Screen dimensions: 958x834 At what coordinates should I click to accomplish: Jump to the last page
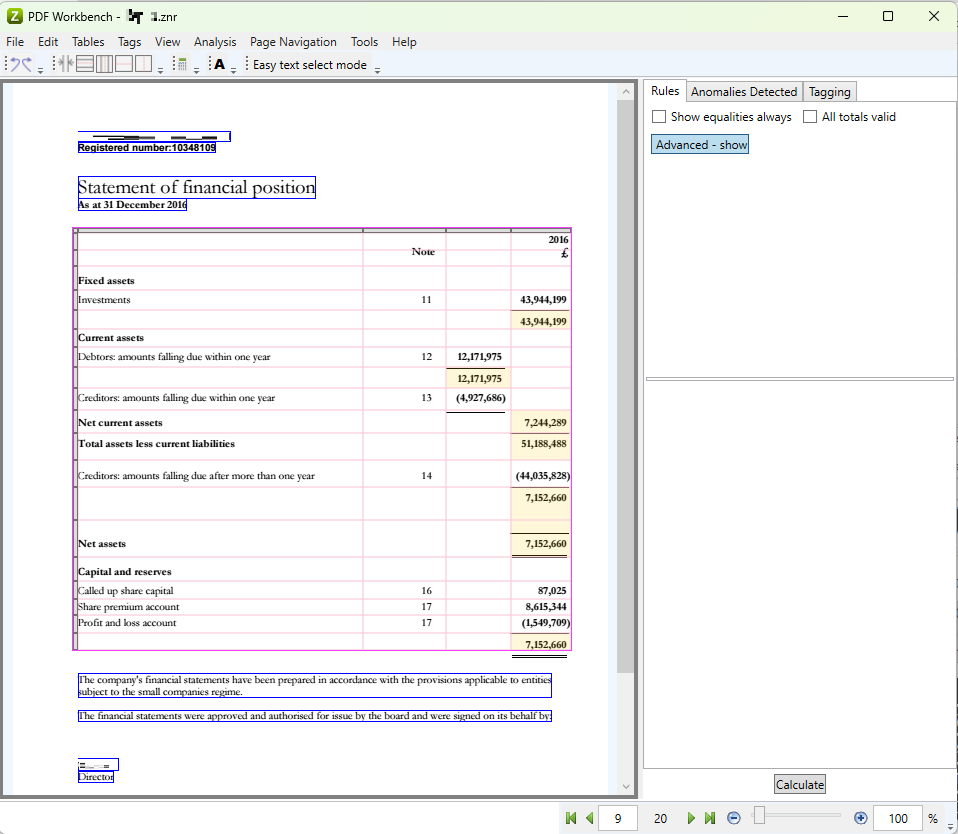(710, 818)
